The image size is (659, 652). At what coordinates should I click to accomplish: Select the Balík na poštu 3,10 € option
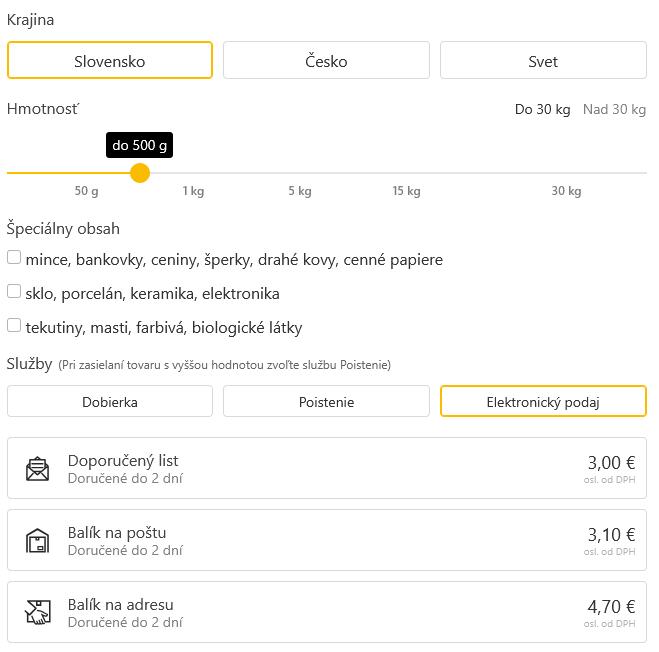pyautogui.click(x=326, y=540)
